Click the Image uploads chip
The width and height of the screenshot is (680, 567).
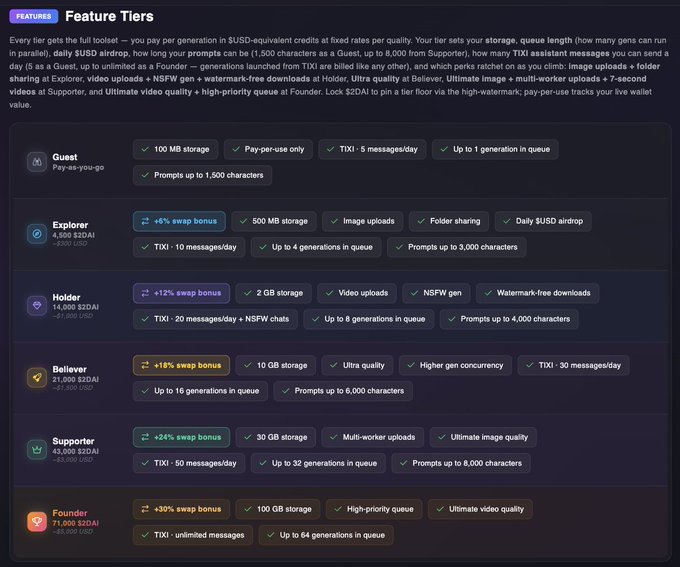[363, 221]
